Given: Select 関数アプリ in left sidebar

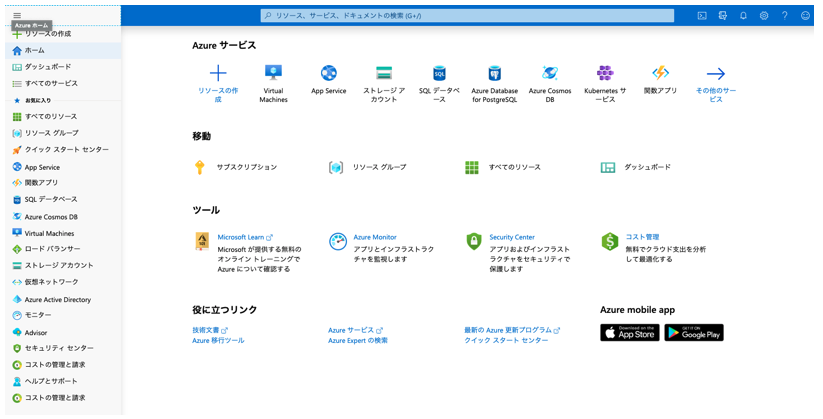Looking at the screenshot, I should tap(64, 183).
